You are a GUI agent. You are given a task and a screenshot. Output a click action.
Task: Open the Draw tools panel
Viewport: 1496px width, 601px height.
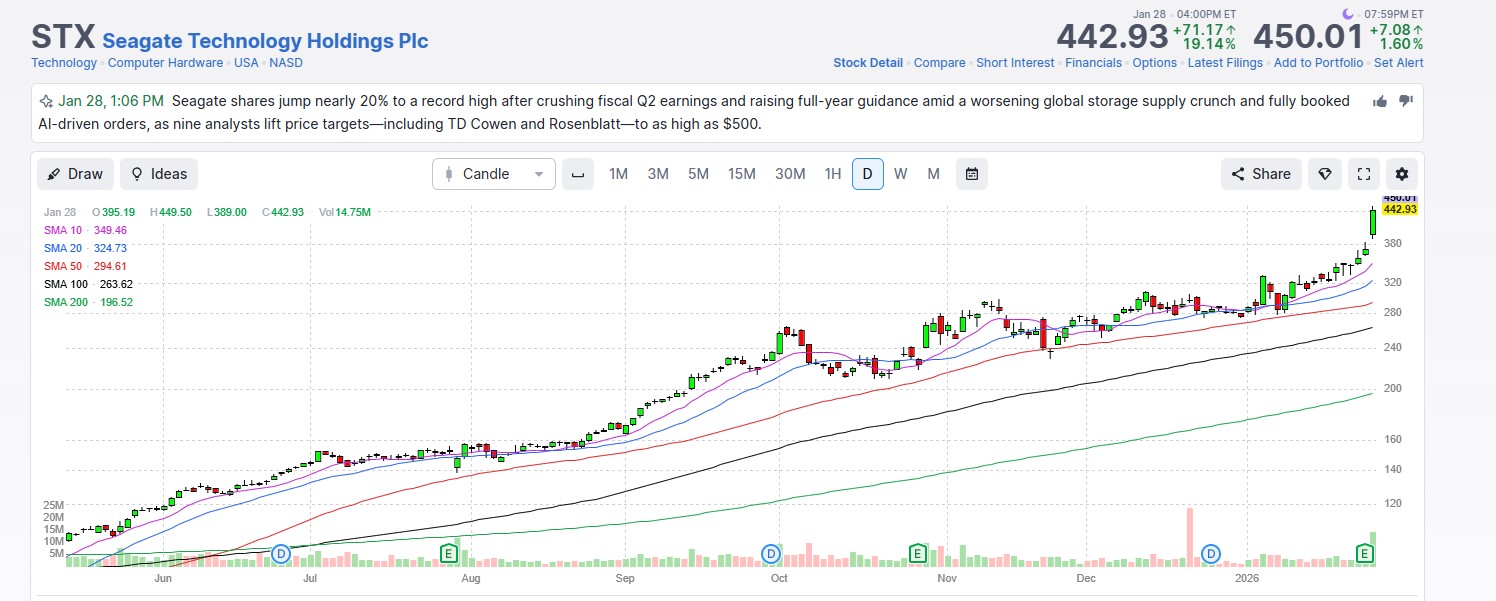point(75,174)
